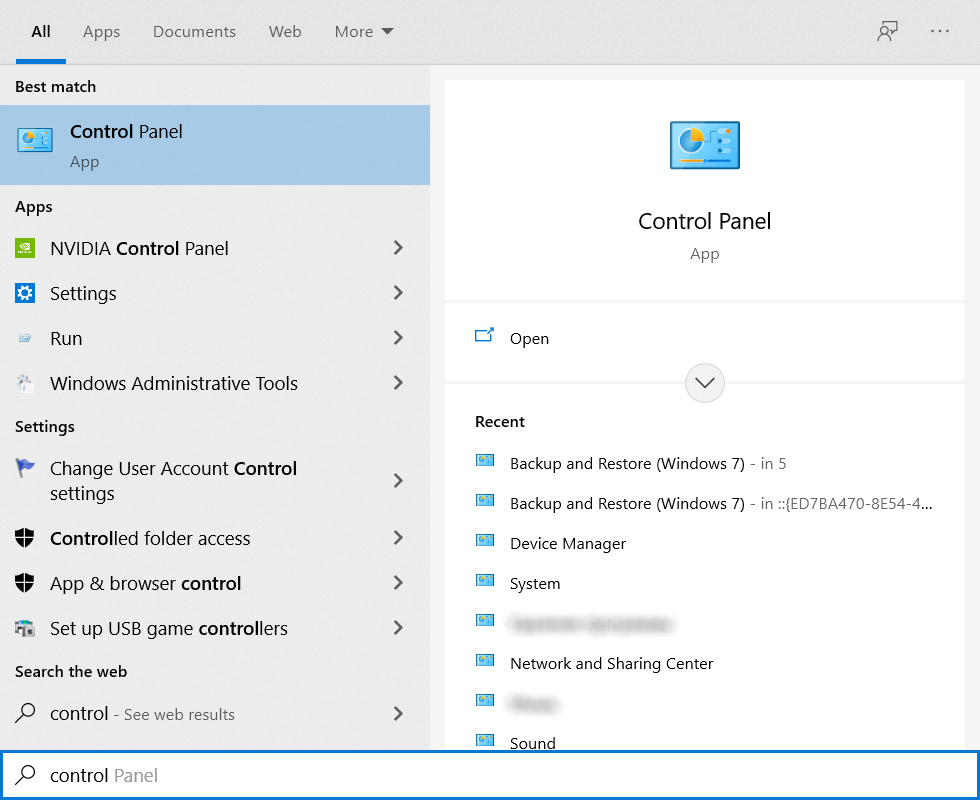
Task: Switch to the All tab
Action: [x=41, y=31]
